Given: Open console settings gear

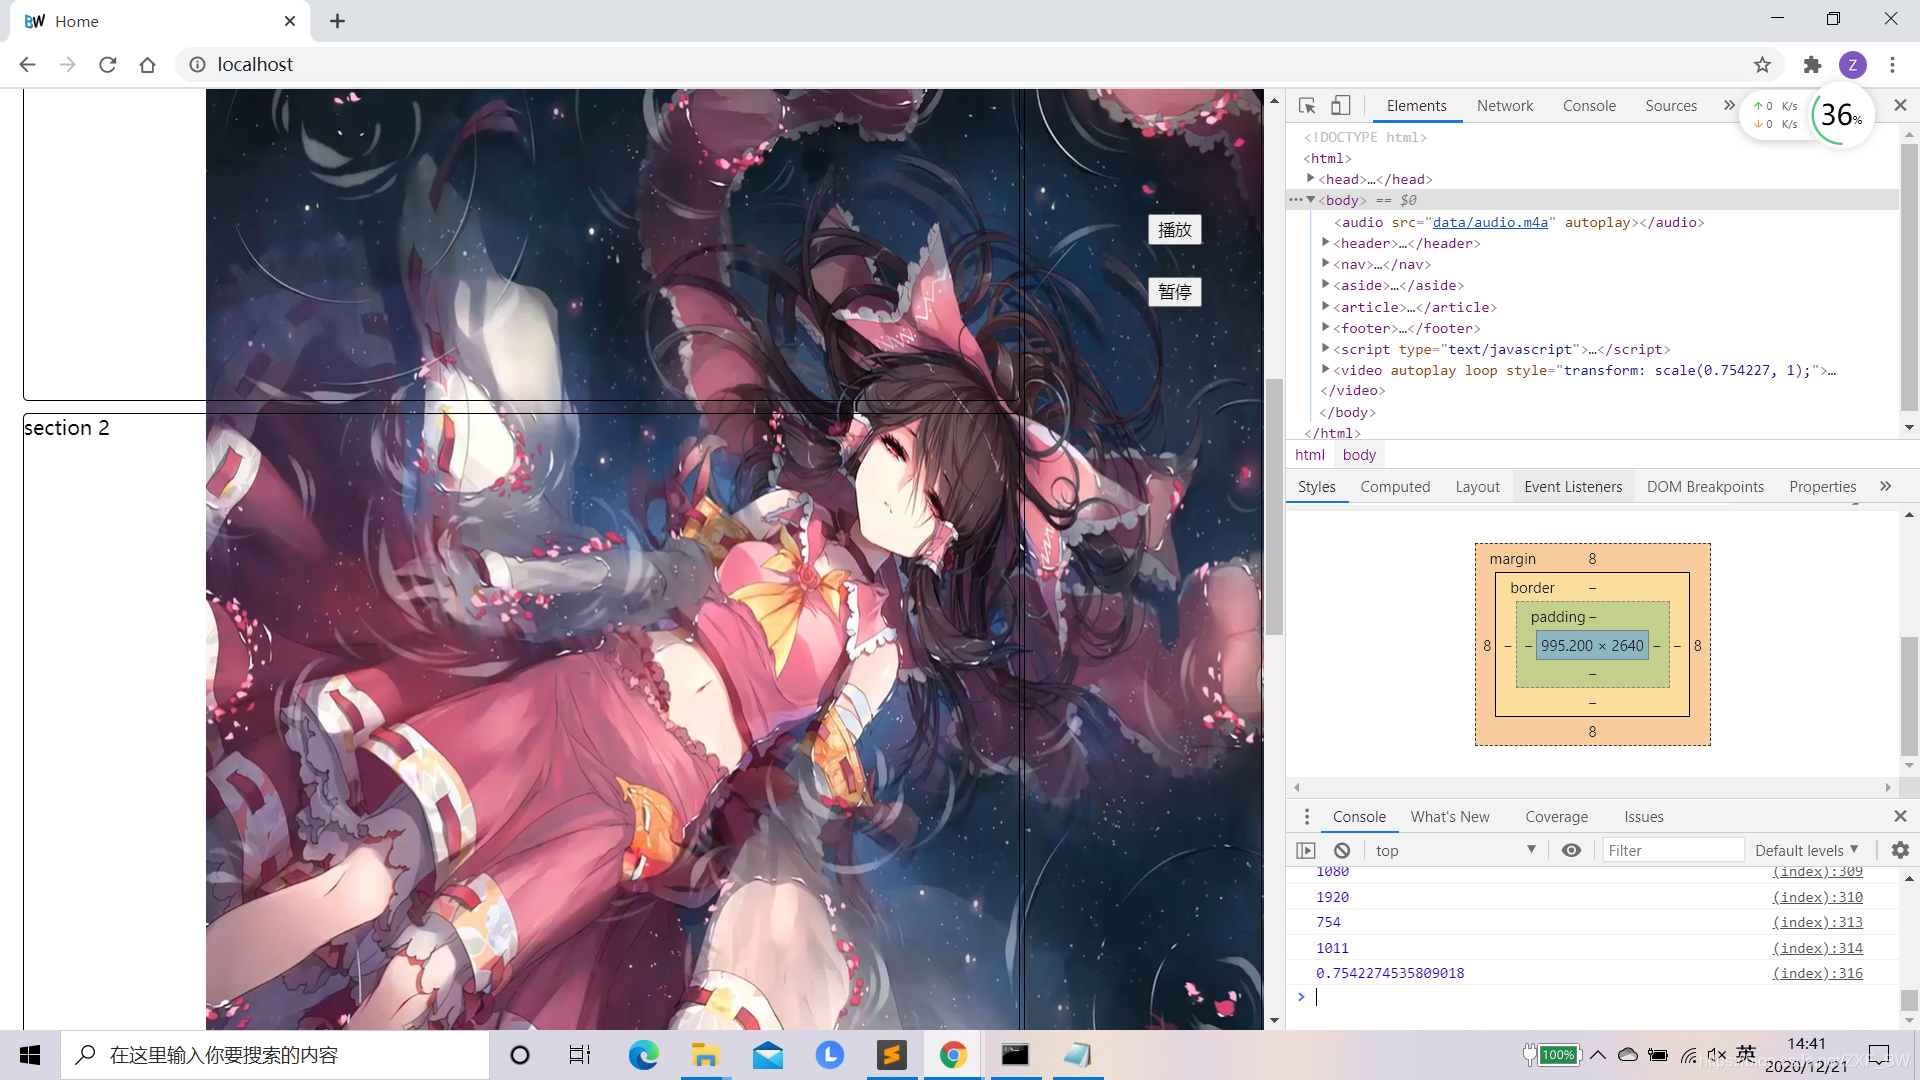Looking at the screenshot, I should 1900,850.
